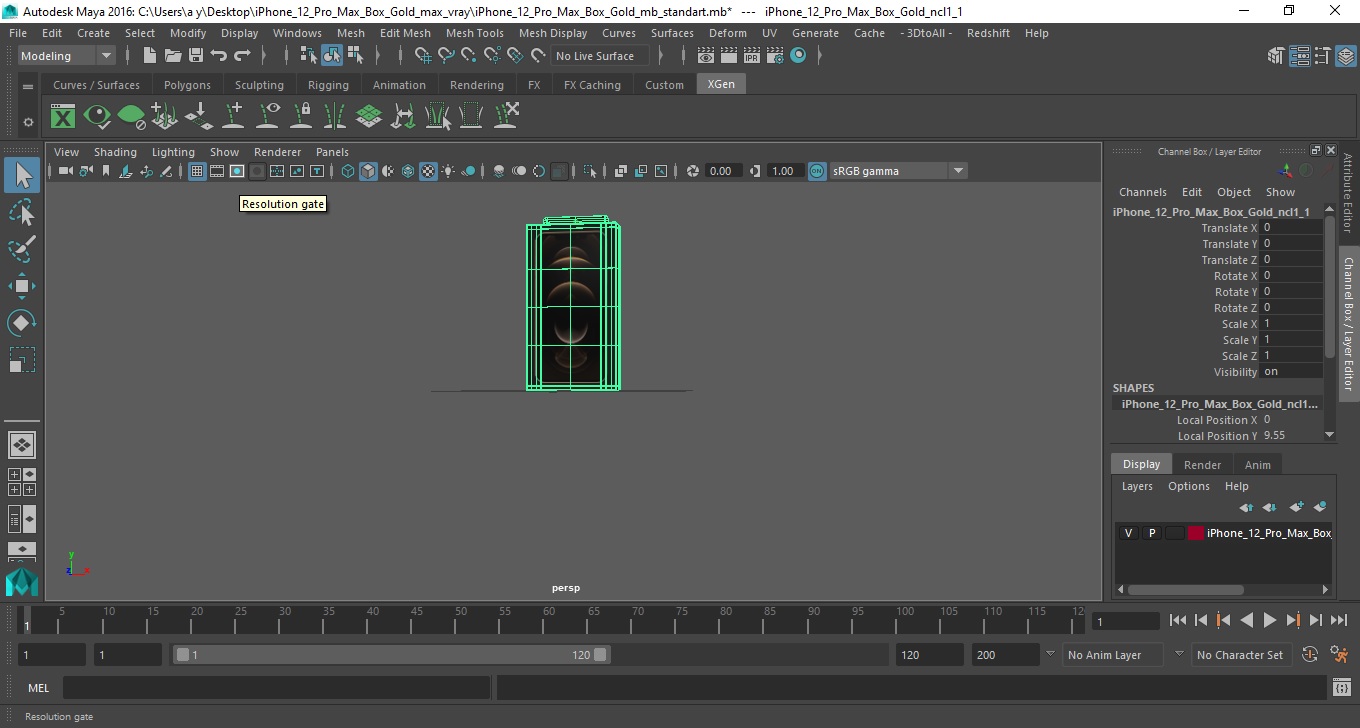Click the viewport select camera icon
This screenshot has height=728, width=1360.
pos(65,171)
